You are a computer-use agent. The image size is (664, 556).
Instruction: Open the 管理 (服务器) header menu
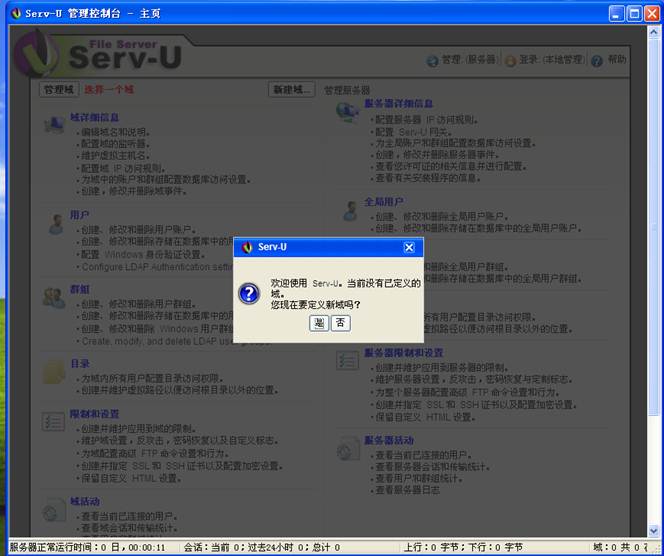click(468, 60)
